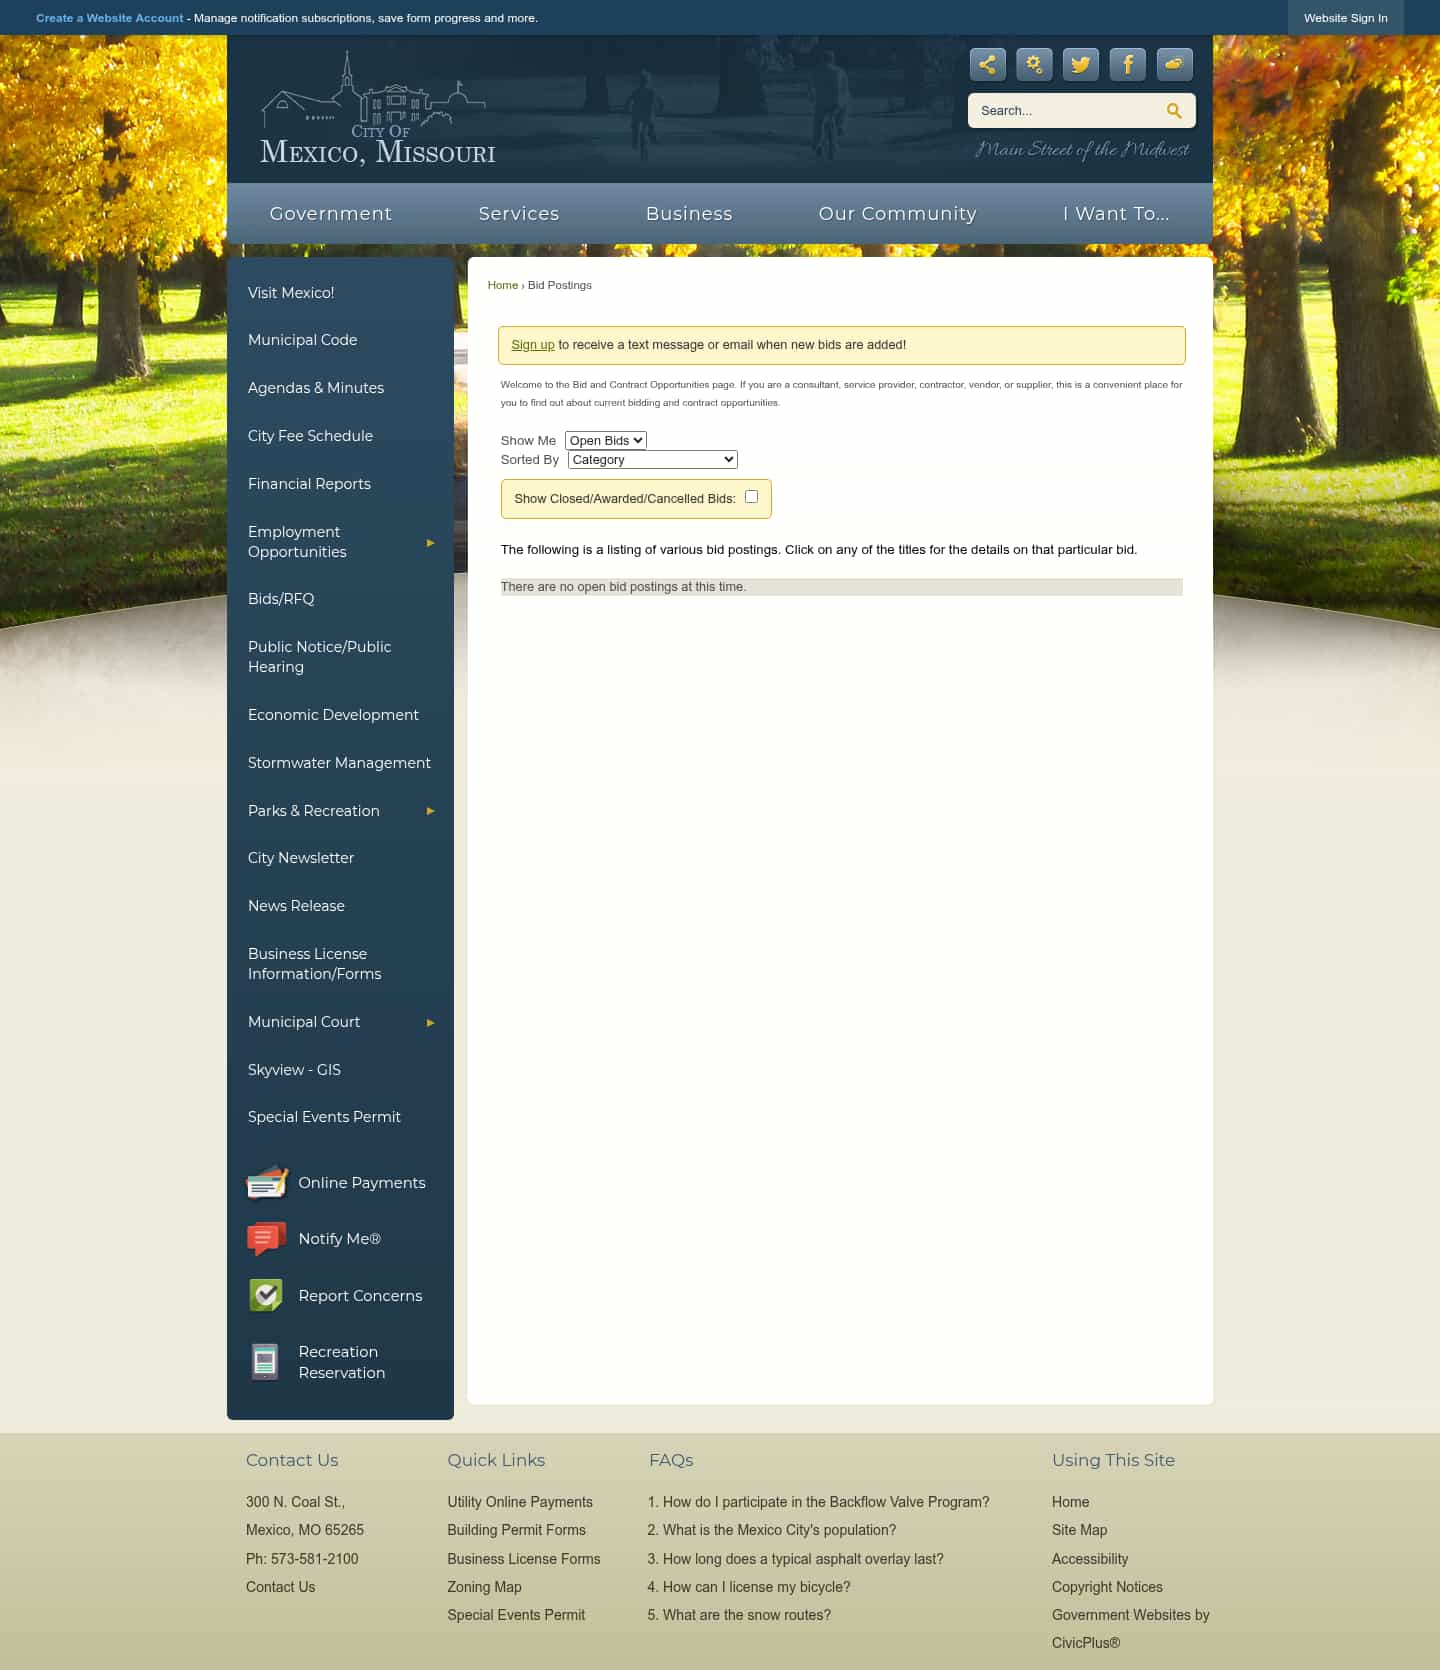
Task: Open the Services menu
Action: click(x=519, y=213)
